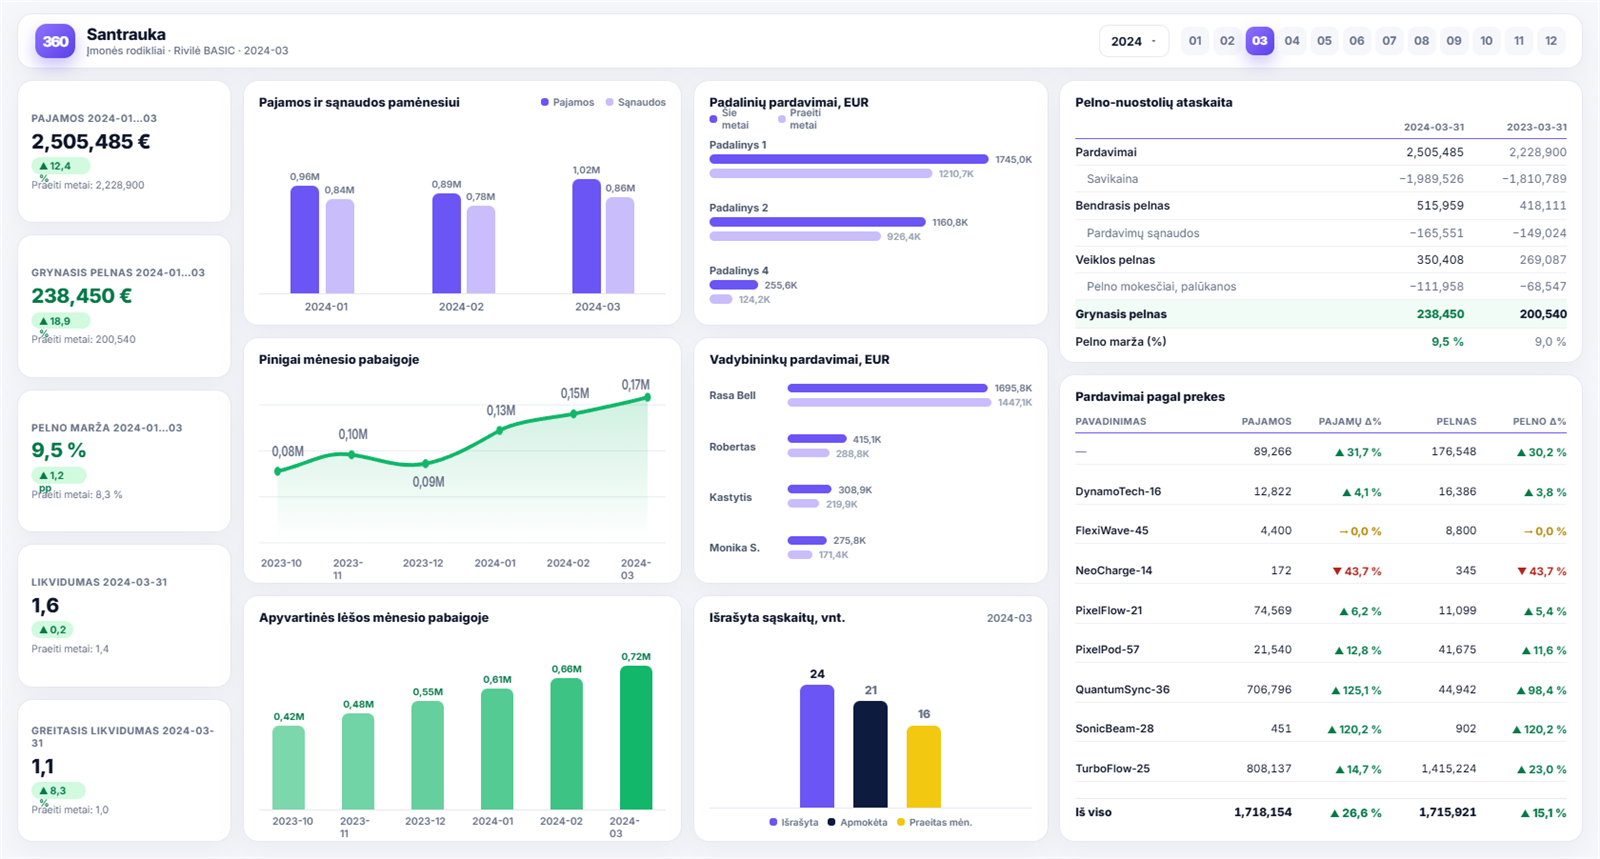Click the FlexiWave-45 product row
The width and height of the screenshot is (1600, 859).
tap(1321, 531)
